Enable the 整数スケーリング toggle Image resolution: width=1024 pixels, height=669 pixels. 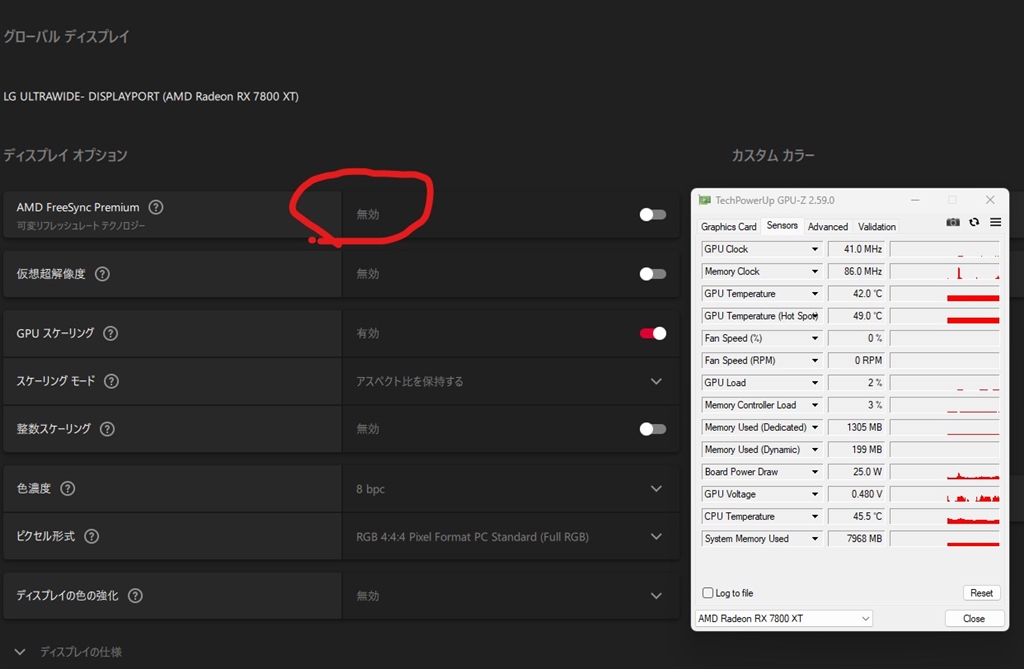pyautogui.click(x=652, y=429)
